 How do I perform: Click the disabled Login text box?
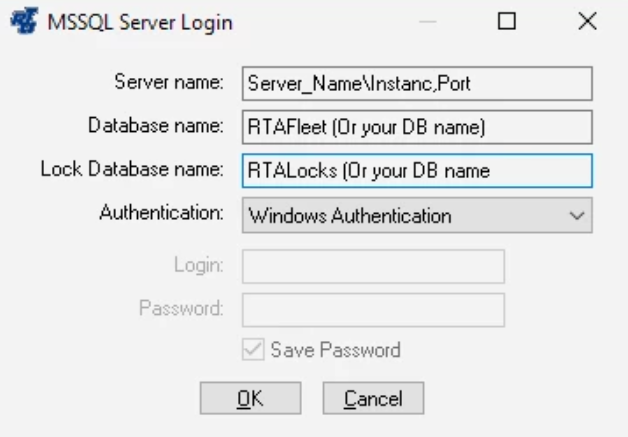[373, 266]
